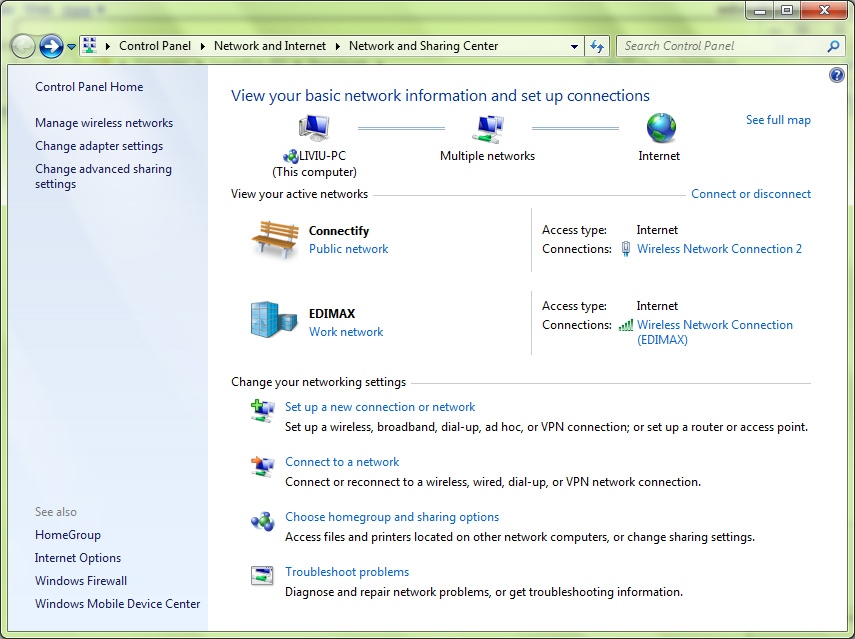Viewport: 855px width, 639px height.
Task: Open Change advanced sharing settings
Action: coord(103,176)
